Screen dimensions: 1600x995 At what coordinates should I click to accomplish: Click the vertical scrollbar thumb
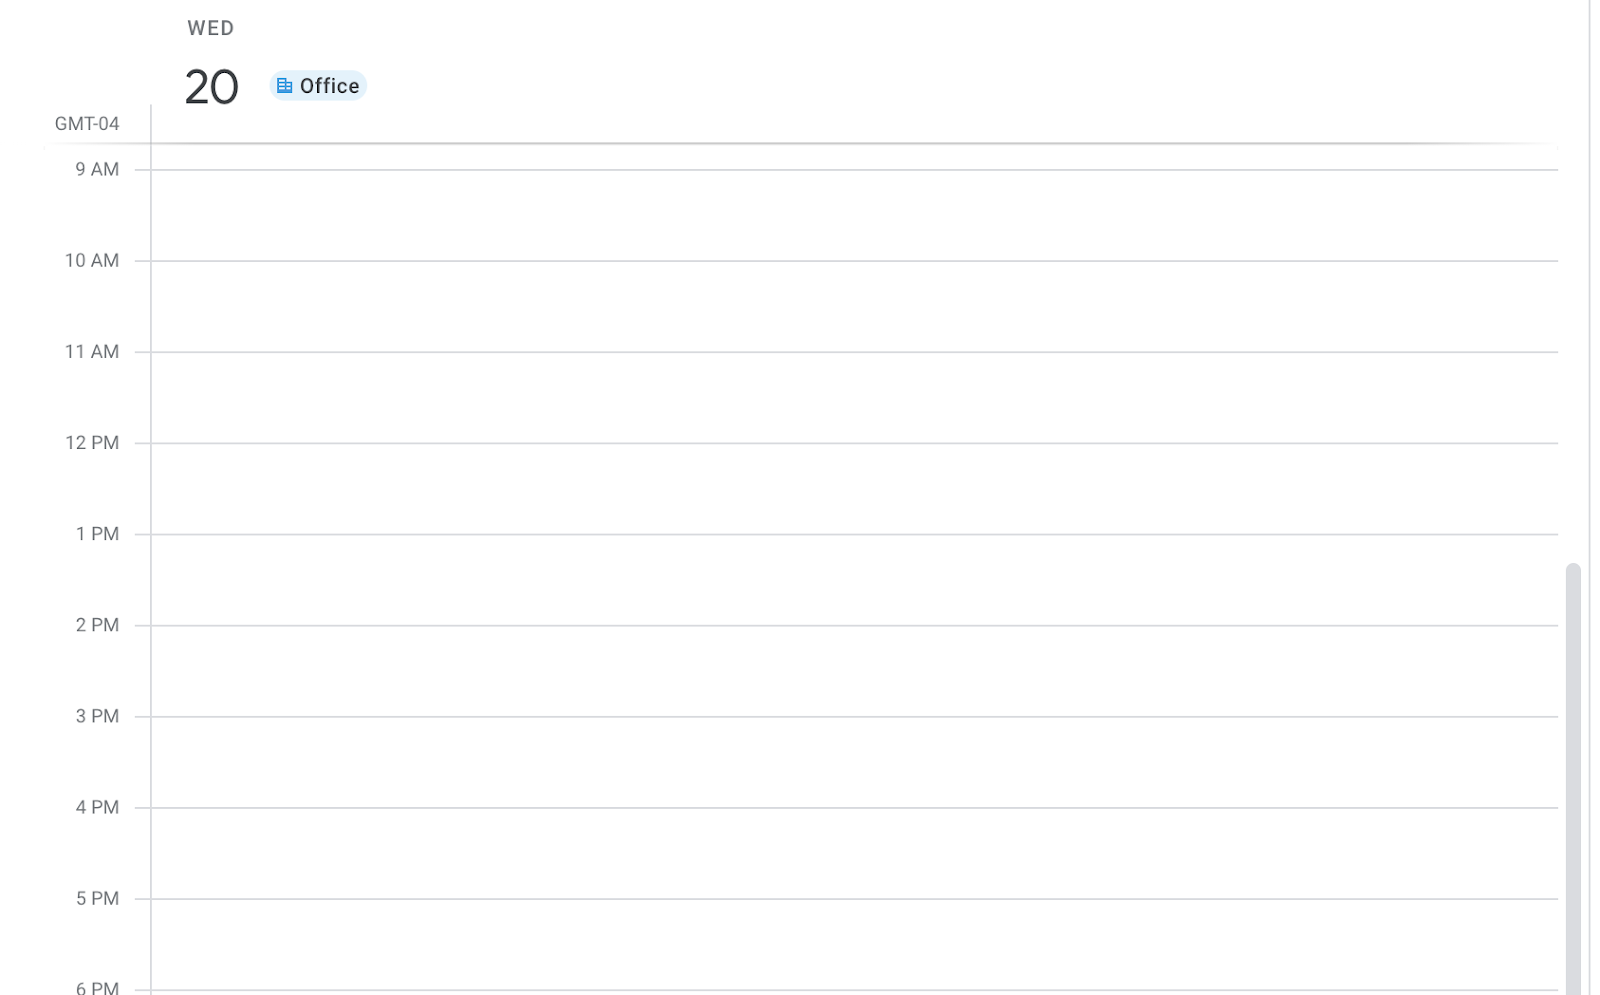(x=1573, y=779)
